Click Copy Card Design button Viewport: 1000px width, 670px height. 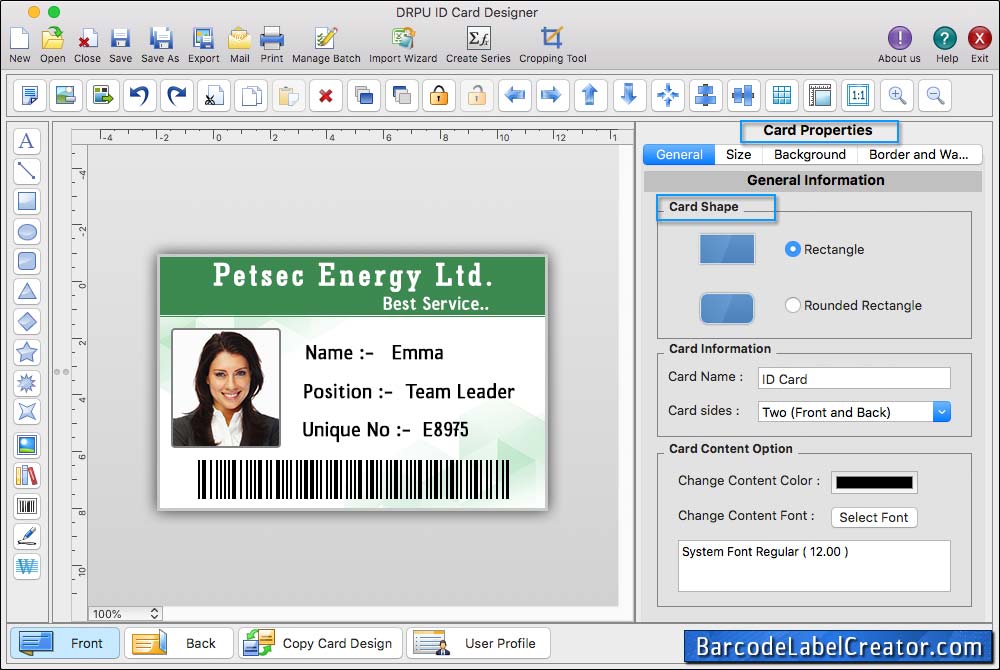[320, 643]
